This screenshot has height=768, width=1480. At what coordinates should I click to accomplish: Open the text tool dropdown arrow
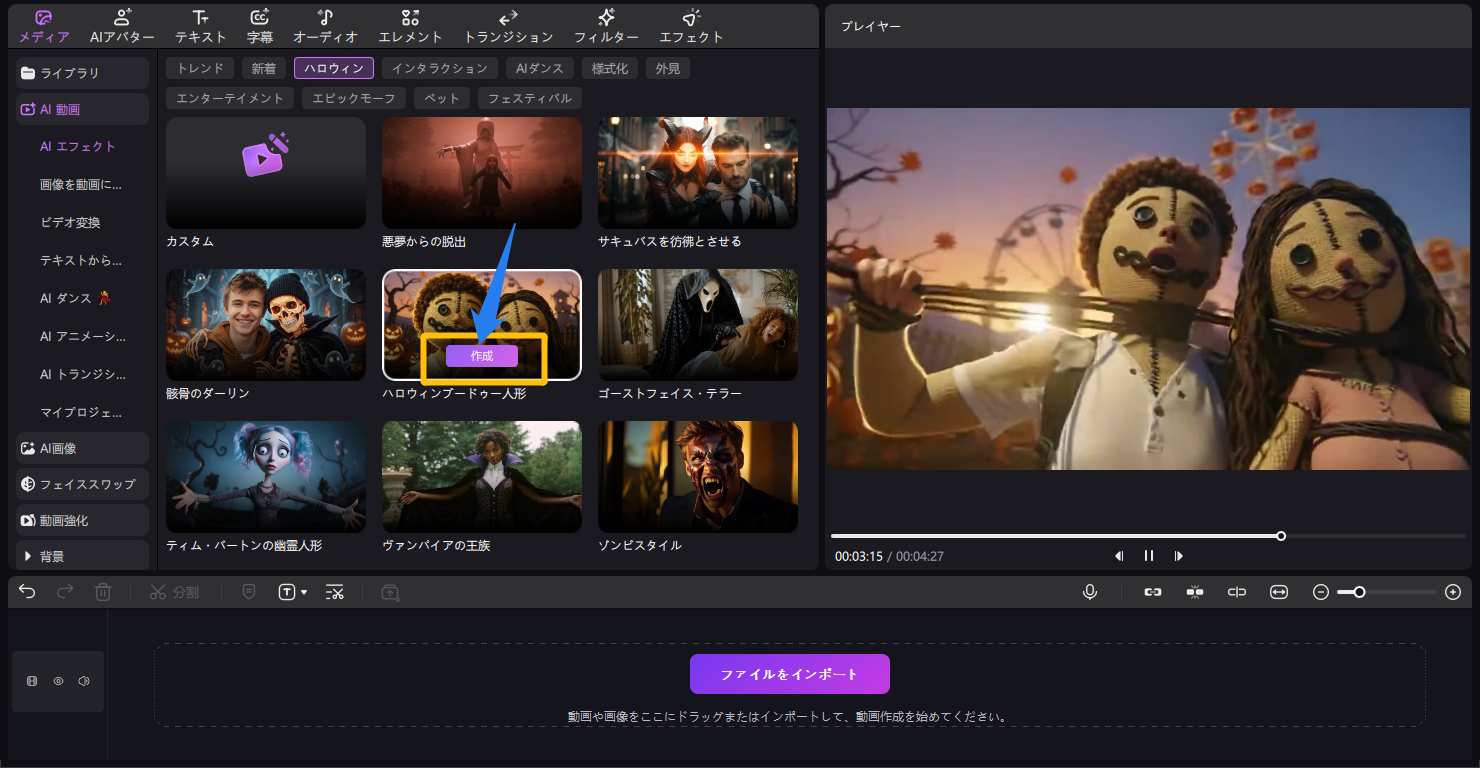[304, 593]
